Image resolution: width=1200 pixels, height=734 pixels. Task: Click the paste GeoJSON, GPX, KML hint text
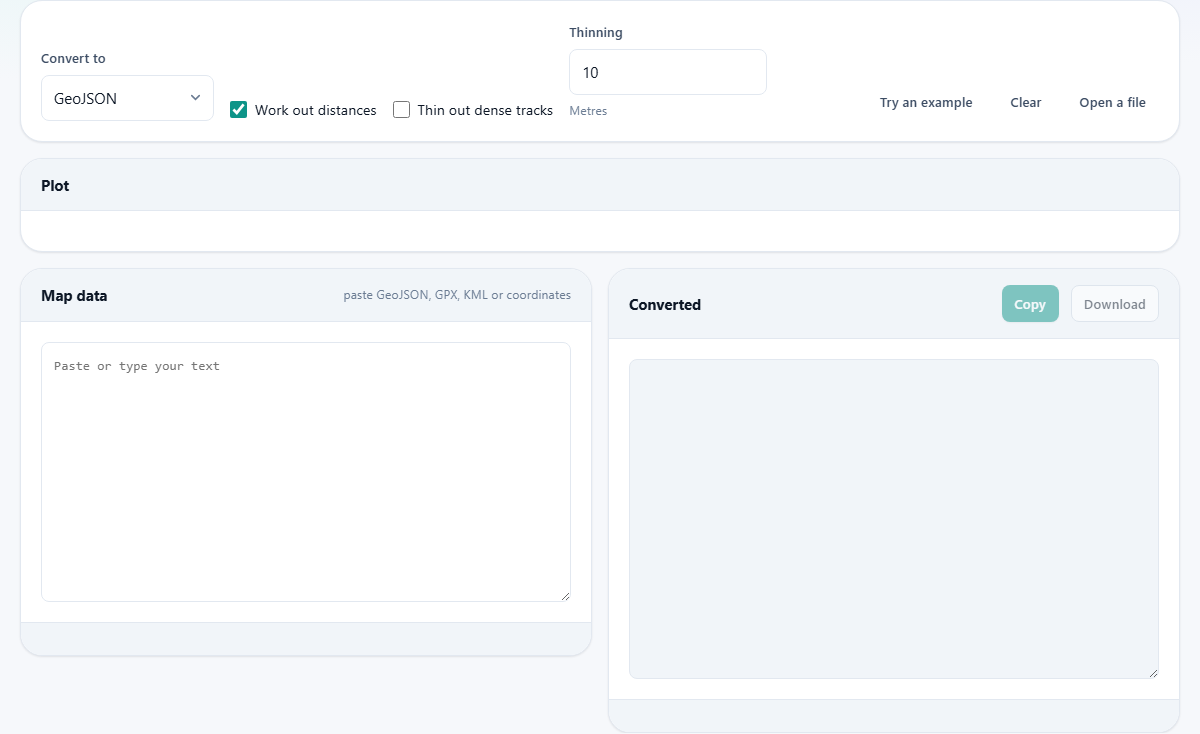457,295
